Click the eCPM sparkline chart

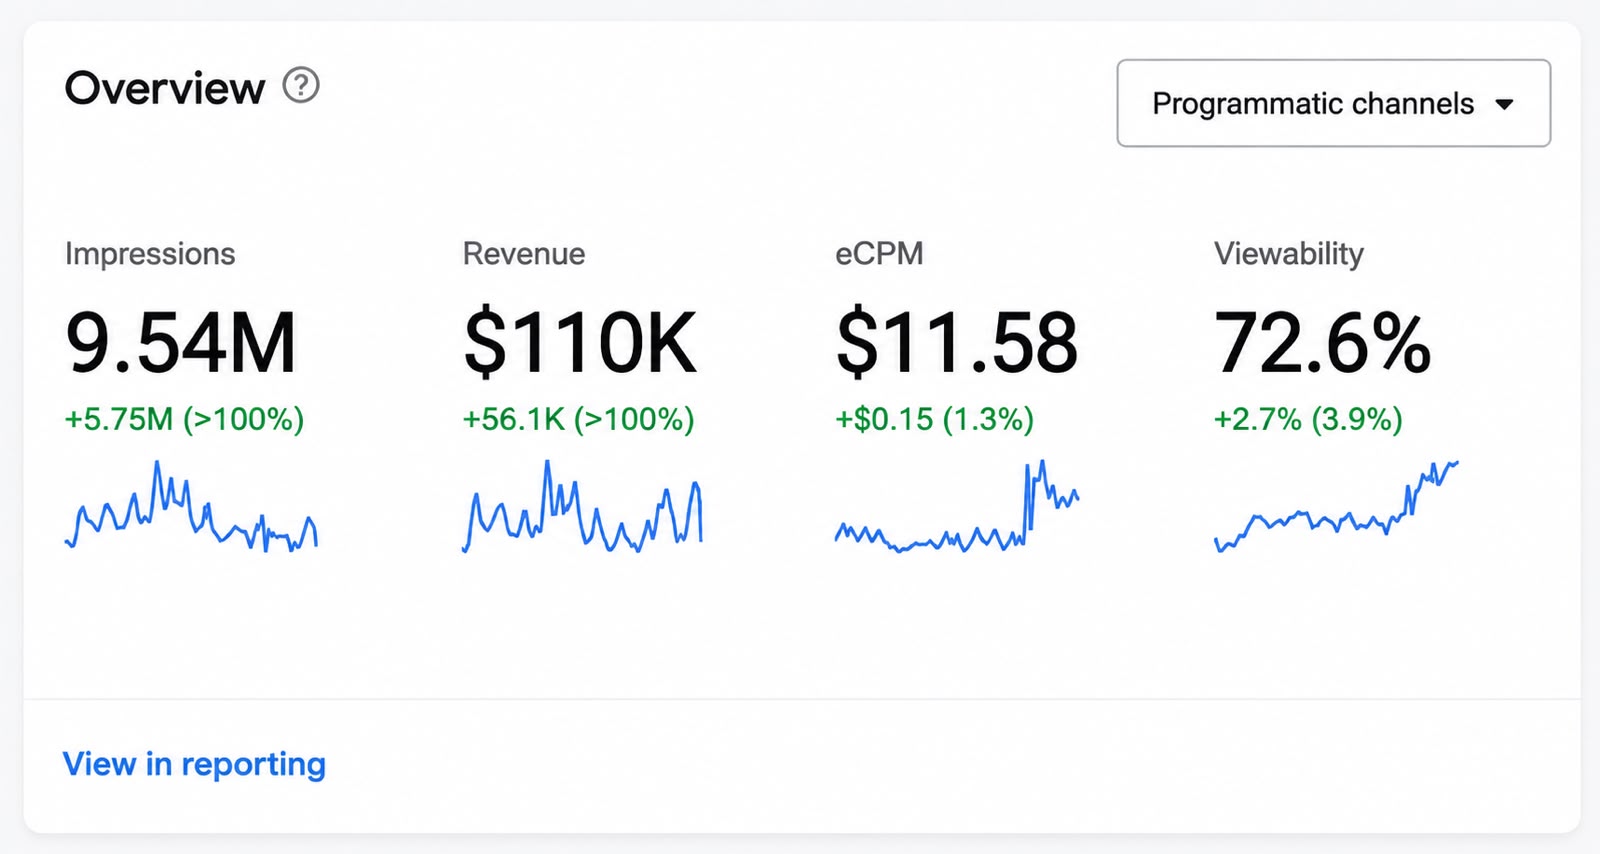(x=957, y=506)
